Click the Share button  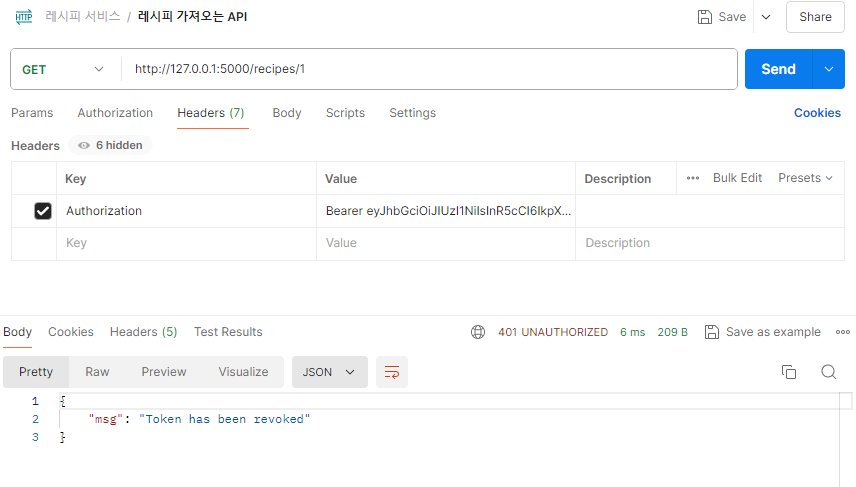click(x=816, y=17)
